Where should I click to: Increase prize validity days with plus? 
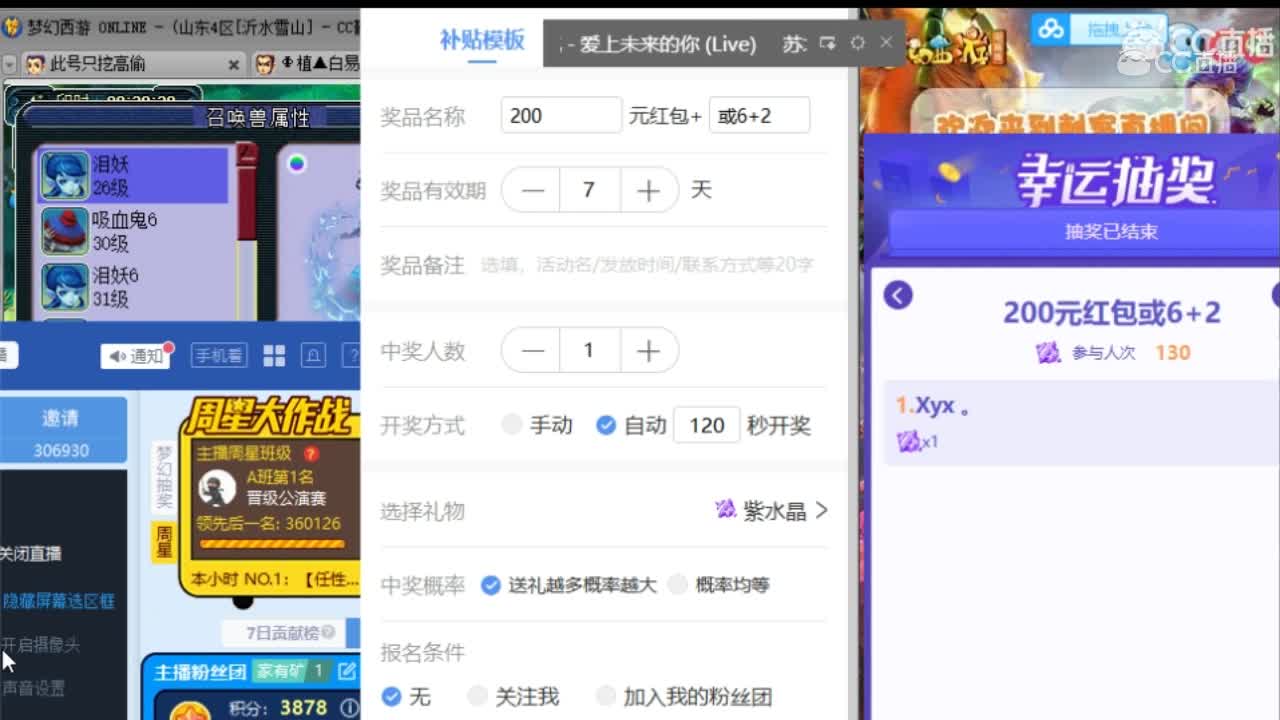[x=648, y=190]
